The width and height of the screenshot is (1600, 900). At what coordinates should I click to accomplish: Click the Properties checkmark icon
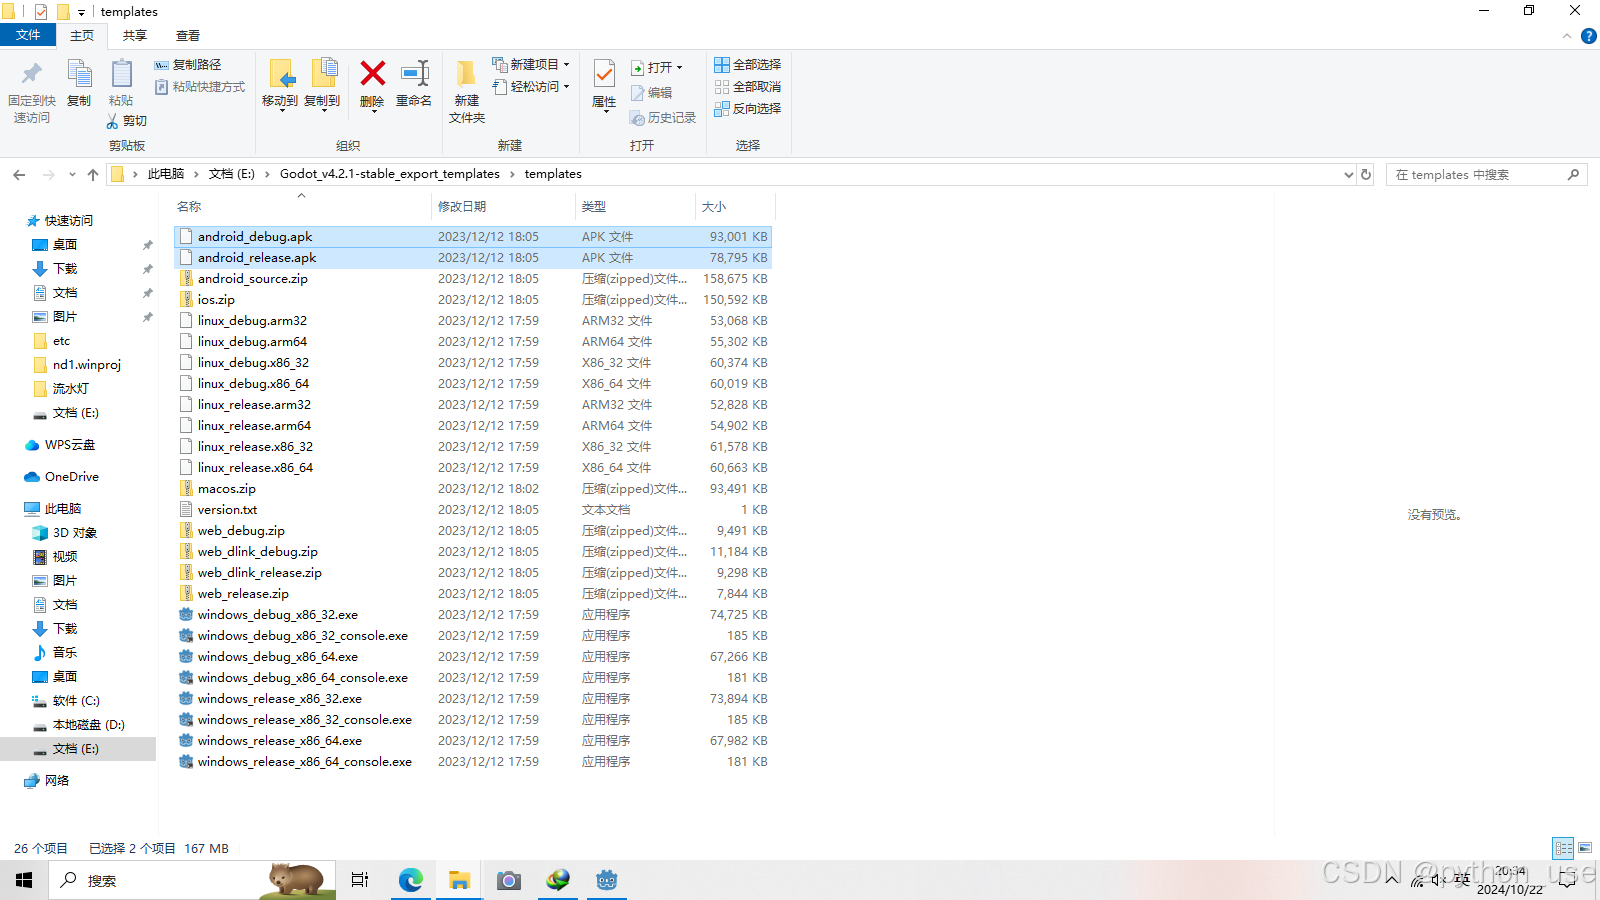coord(604,74)
